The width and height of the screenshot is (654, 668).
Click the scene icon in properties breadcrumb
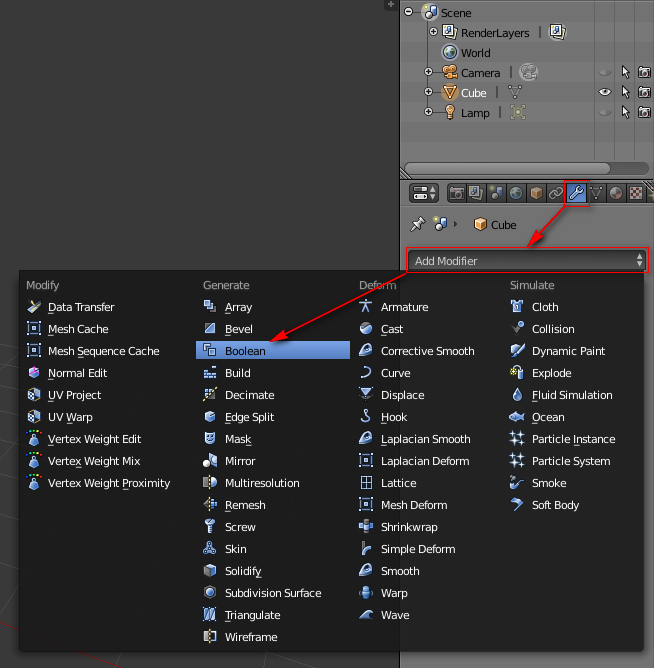(x=440, y=224)
